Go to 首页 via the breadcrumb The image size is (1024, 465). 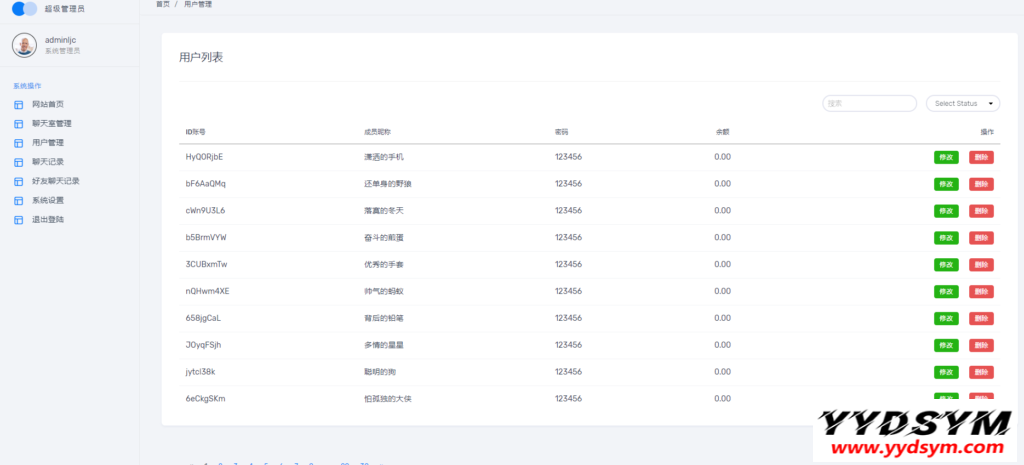tap(162, 5)
